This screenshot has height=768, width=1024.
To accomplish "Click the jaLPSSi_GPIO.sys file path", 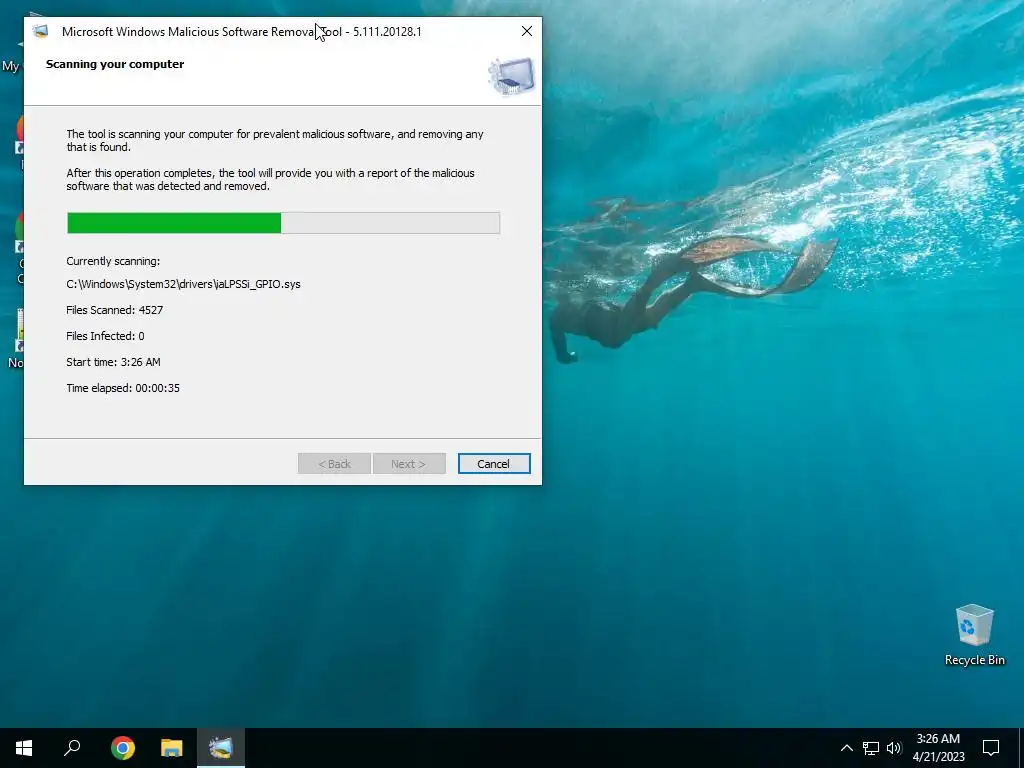I will (184, 284).
